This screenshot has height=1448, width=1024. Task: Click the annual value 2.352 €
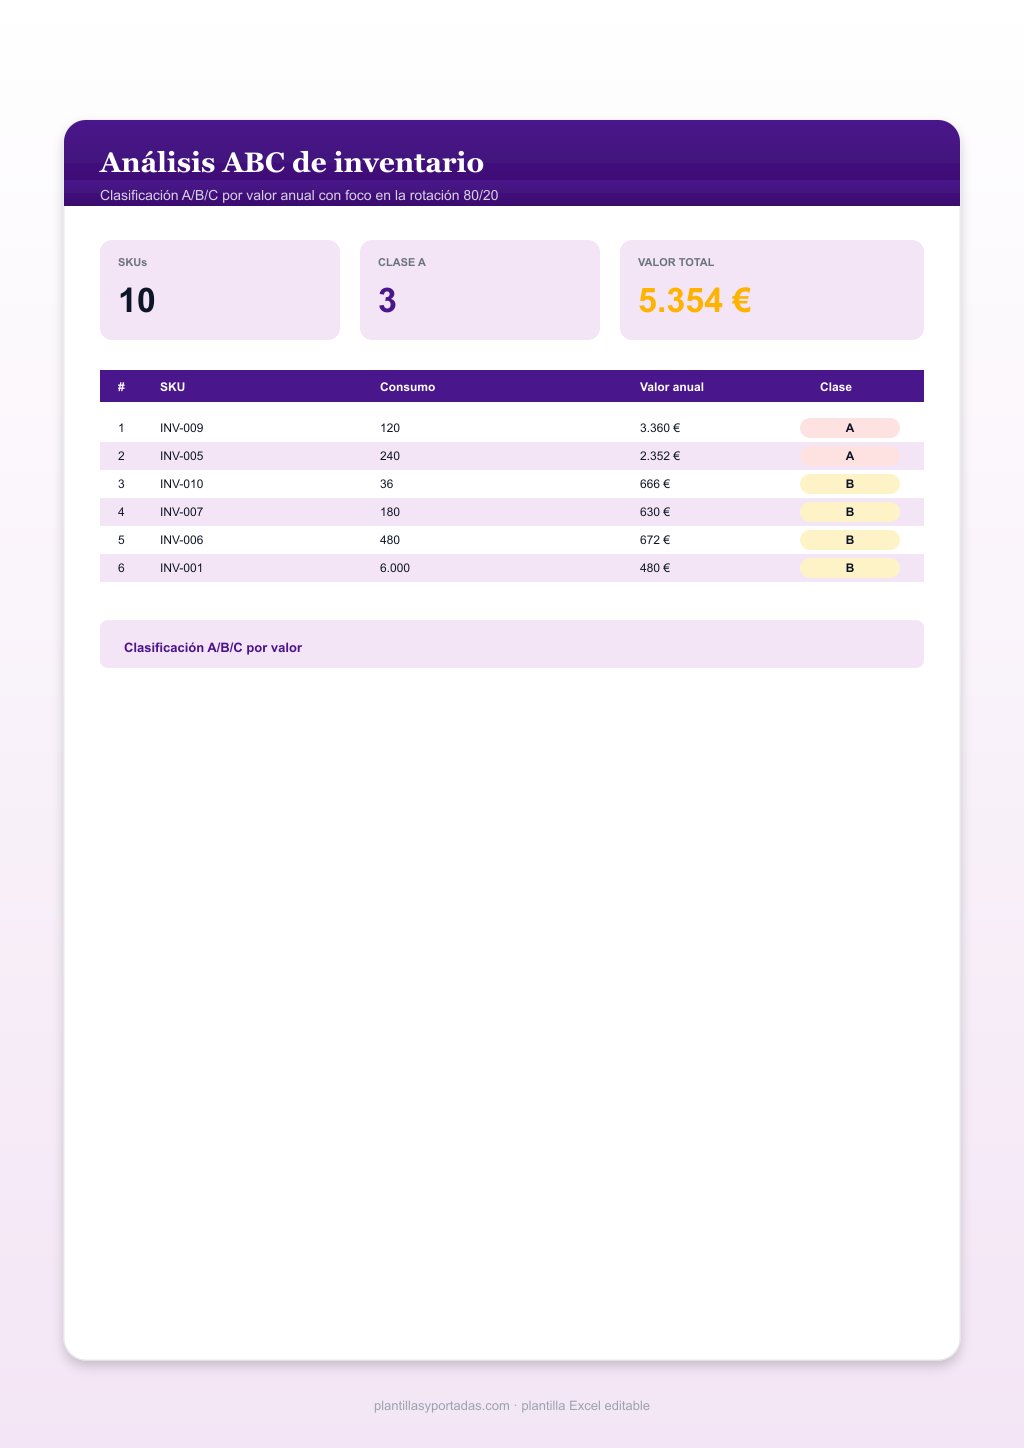(x=660, y=456)
